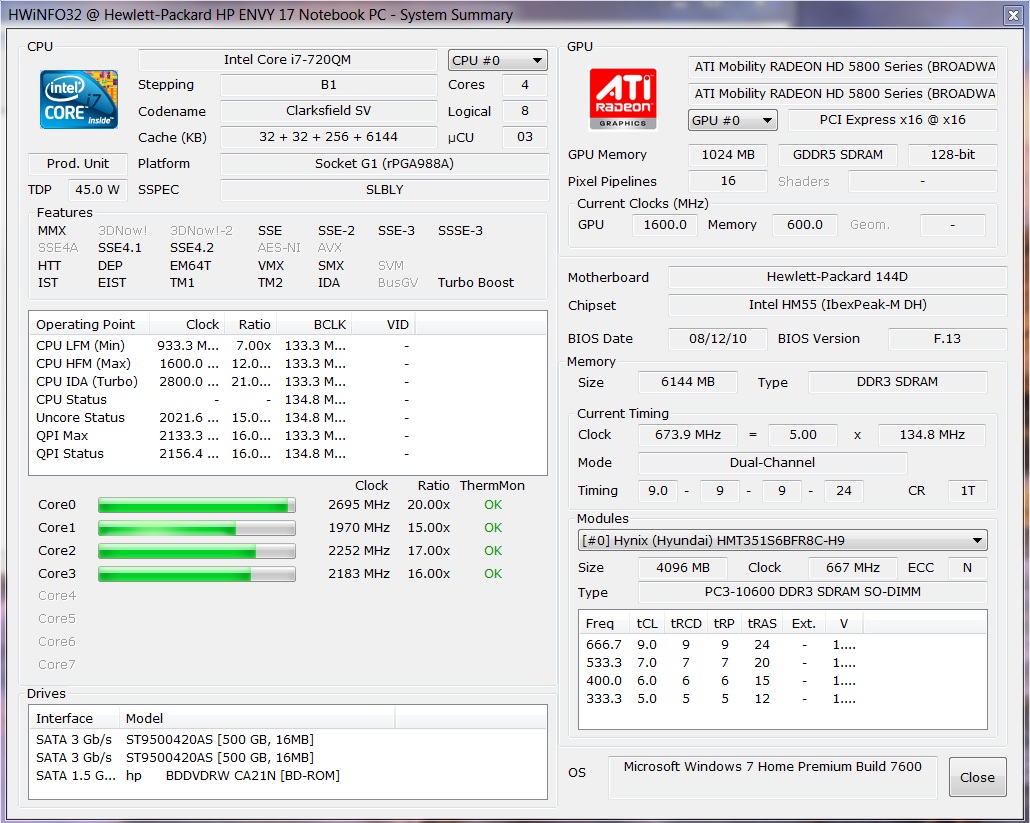Click the 666.7 frequency timing row

782,645
